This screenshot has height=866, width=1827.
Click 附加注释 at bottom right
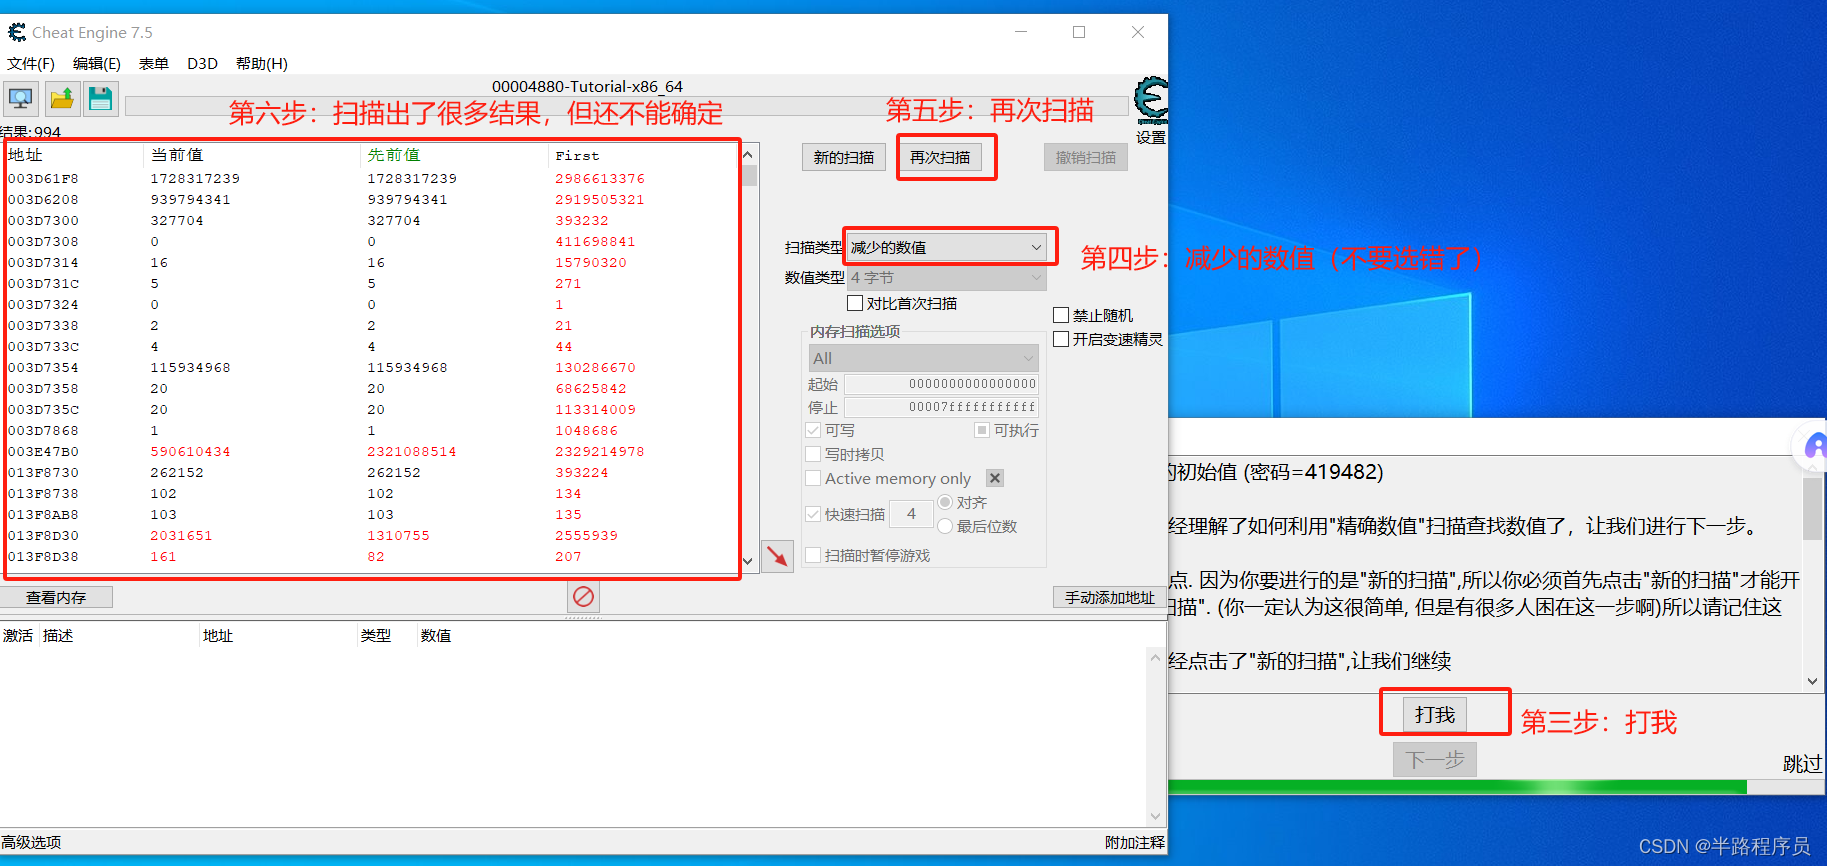(1134, 842)
